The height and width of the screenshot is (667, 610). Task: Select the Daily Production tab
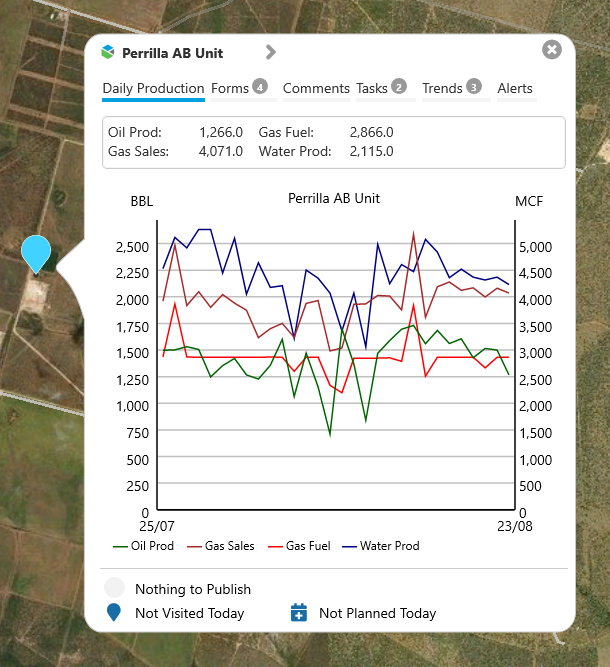[x=153, y=89]
